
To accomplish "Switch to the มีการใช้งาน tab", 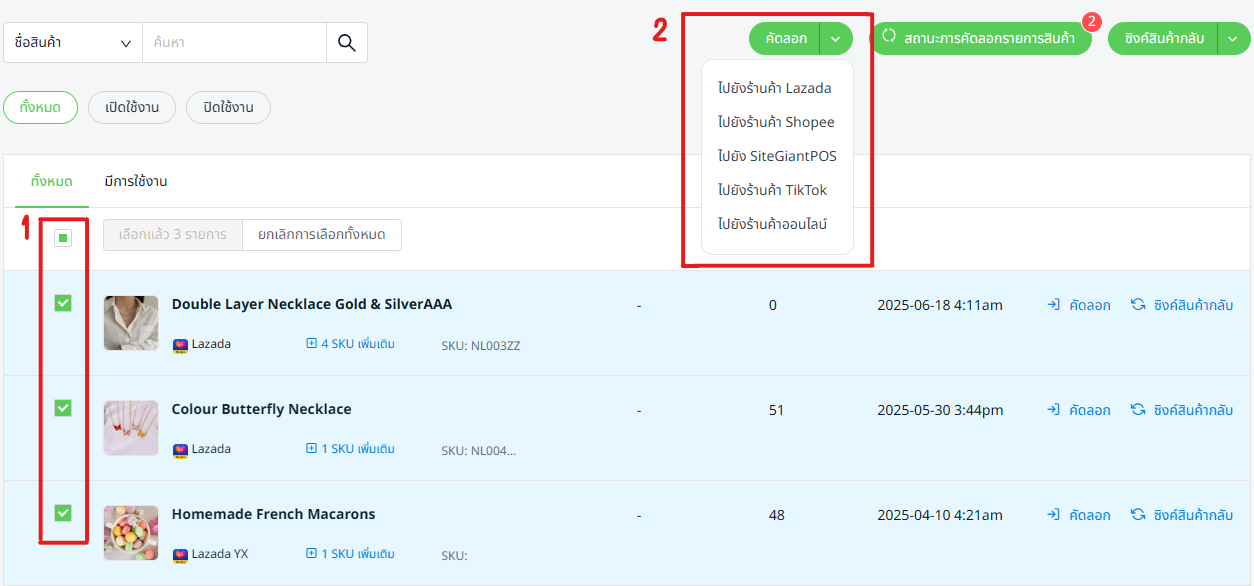I will tap(135, 181).
